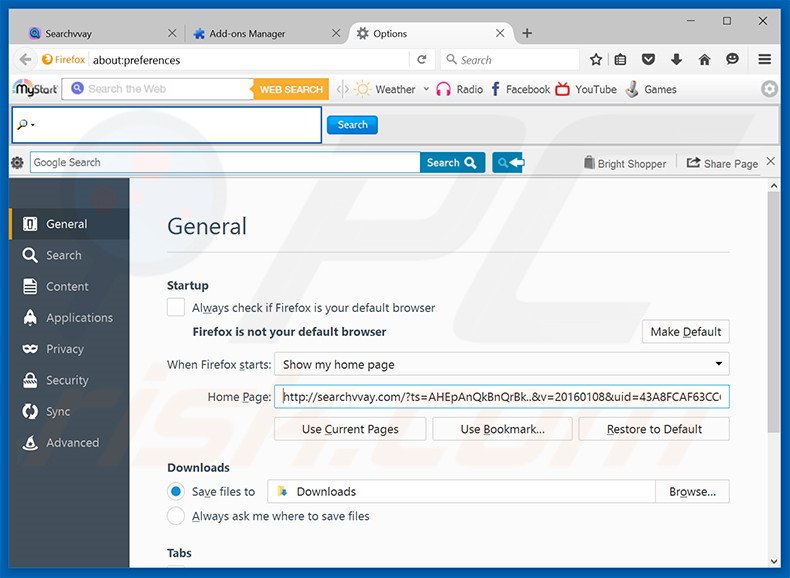Click the Downloads folder path field
This screenshot has width=790, height=578.
(x=461, y=491)
